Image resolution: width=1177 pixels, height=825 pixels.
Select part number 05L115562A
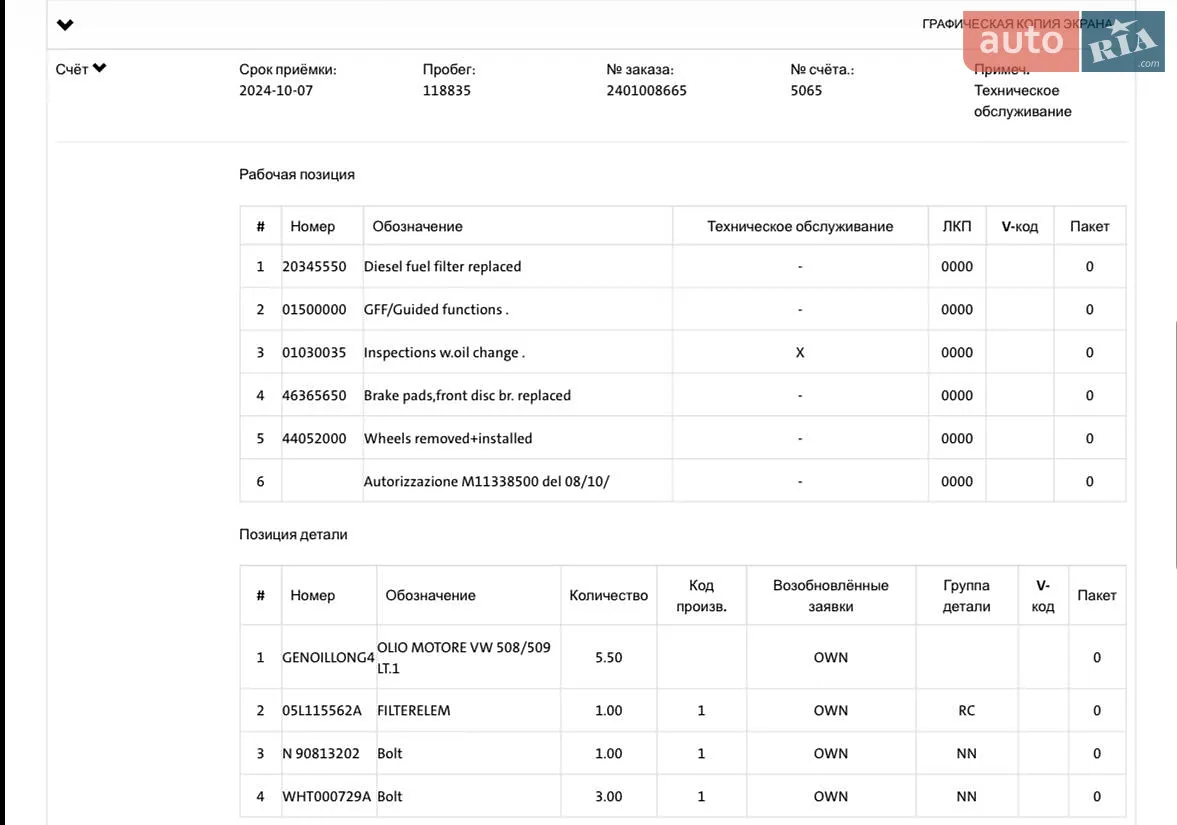322,710
